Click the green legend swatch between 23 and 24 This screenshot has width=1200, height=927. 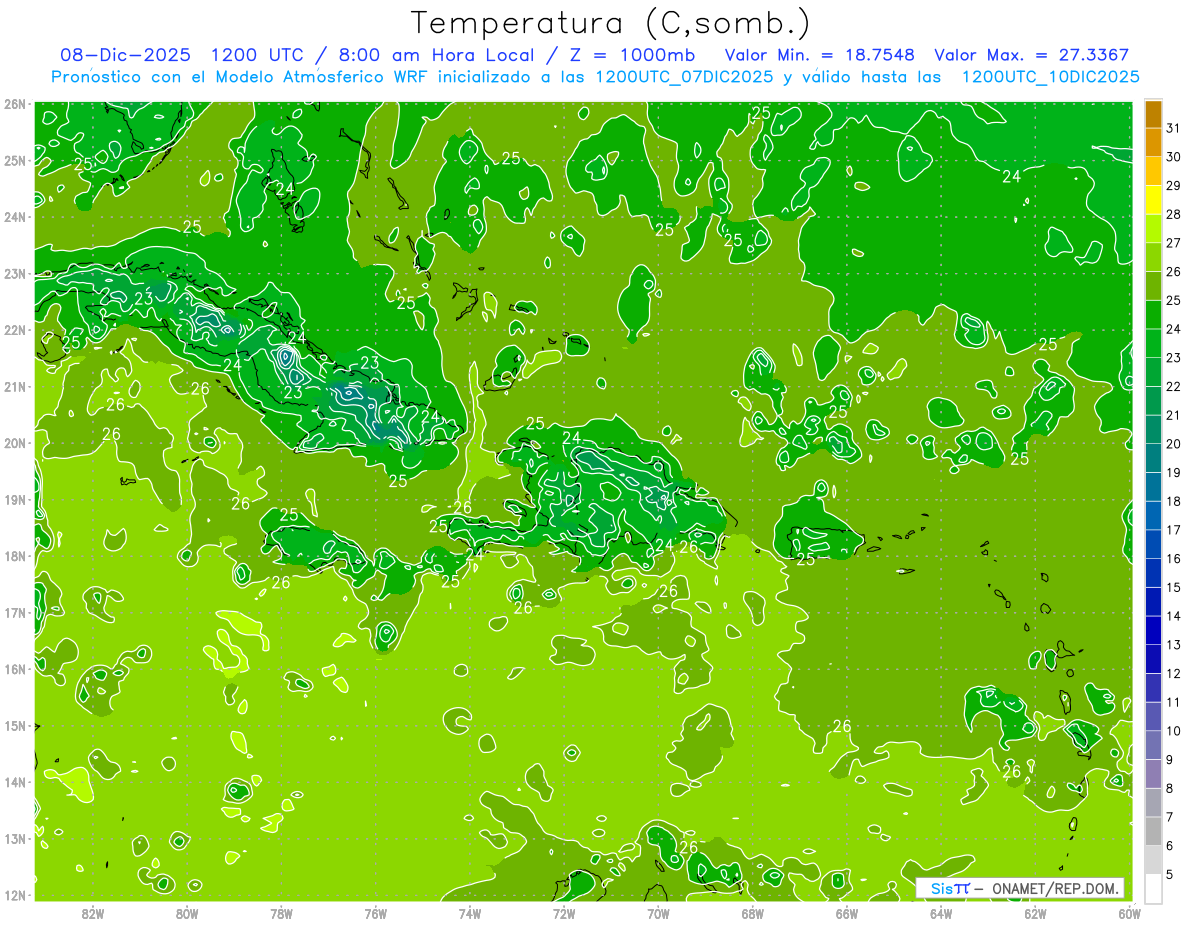pyautogui.click(x=1153, y=344)
